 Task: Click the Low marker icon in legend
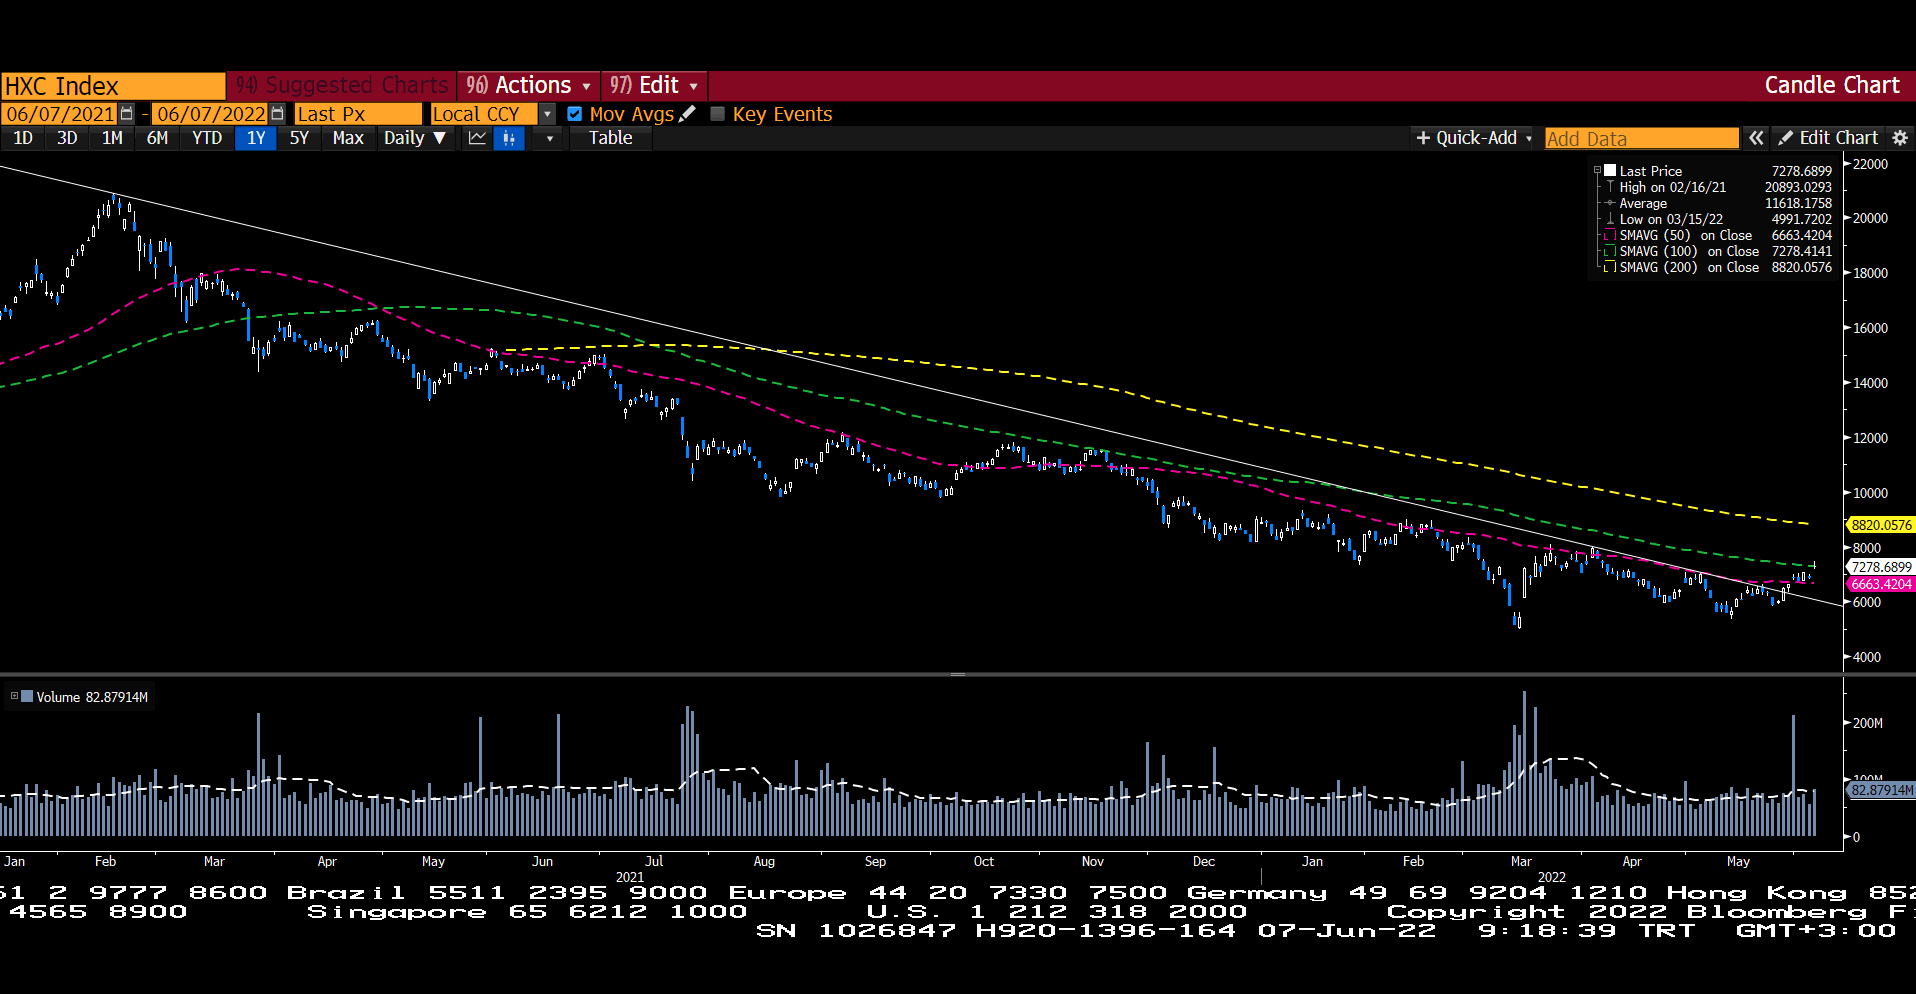point(1610,219)
